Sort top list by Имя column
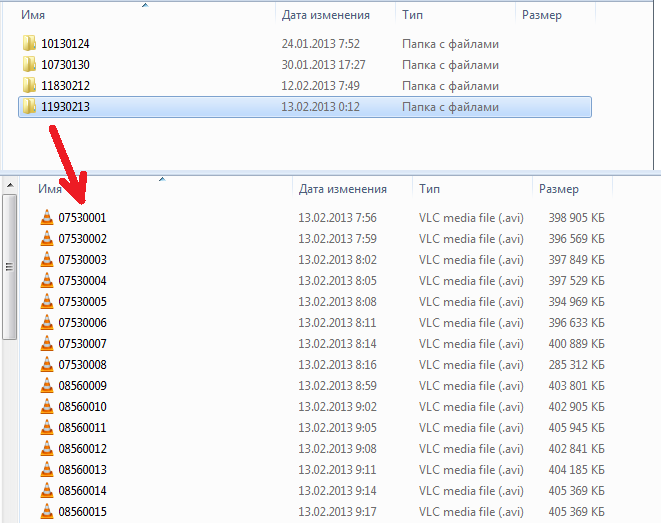The width and height of the screenshot is (661, 523). [32, 15]
